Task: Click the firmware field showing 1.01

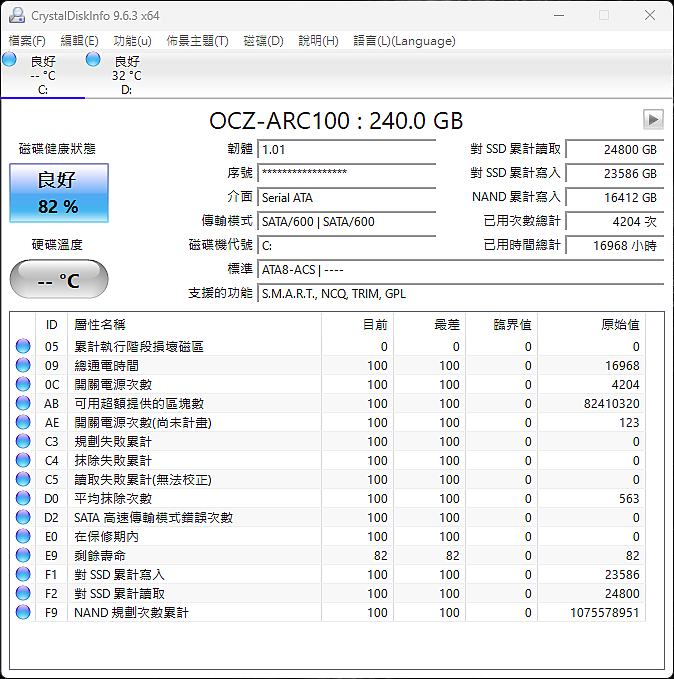Action: [x=347, y=150]
